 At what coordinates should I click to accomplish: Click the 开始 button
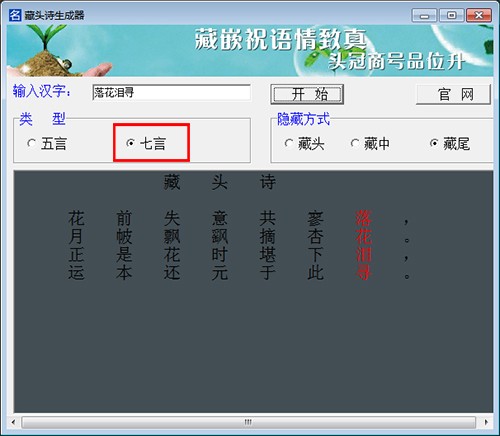[x=307, y=95]
